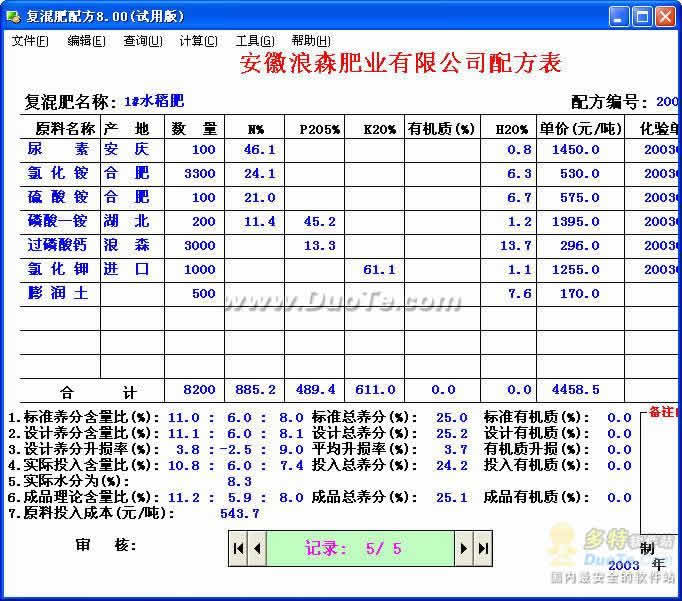Open the 帮助(H) menu

pyautogui.click(x=311, y=41)
